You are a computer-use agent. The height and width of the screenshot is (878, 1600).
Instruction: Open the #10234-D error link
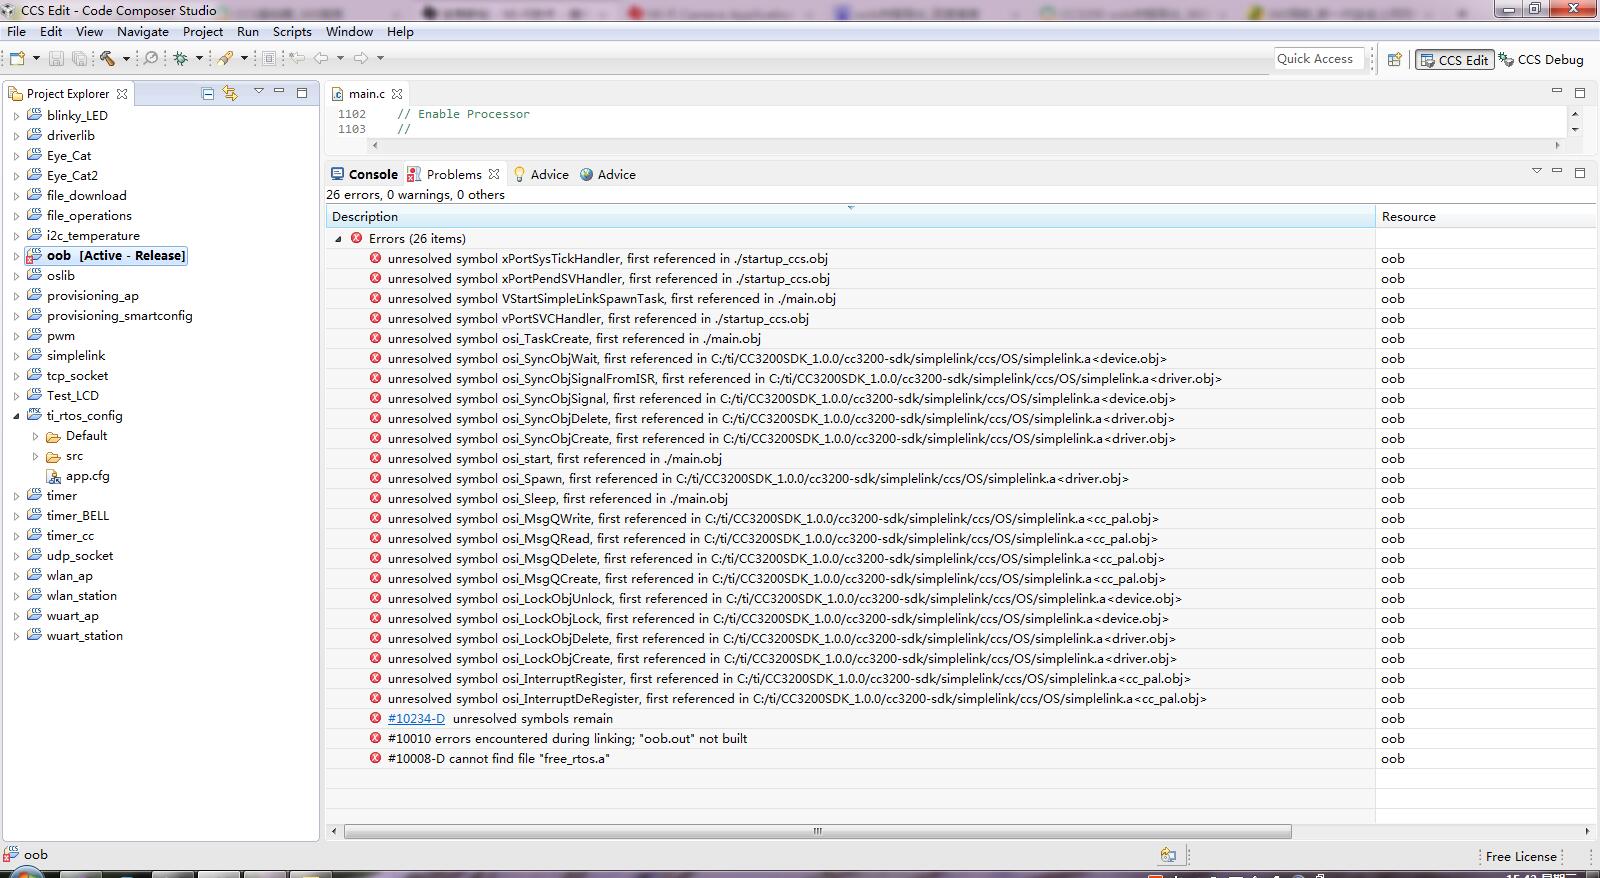[x=416, y=718]
